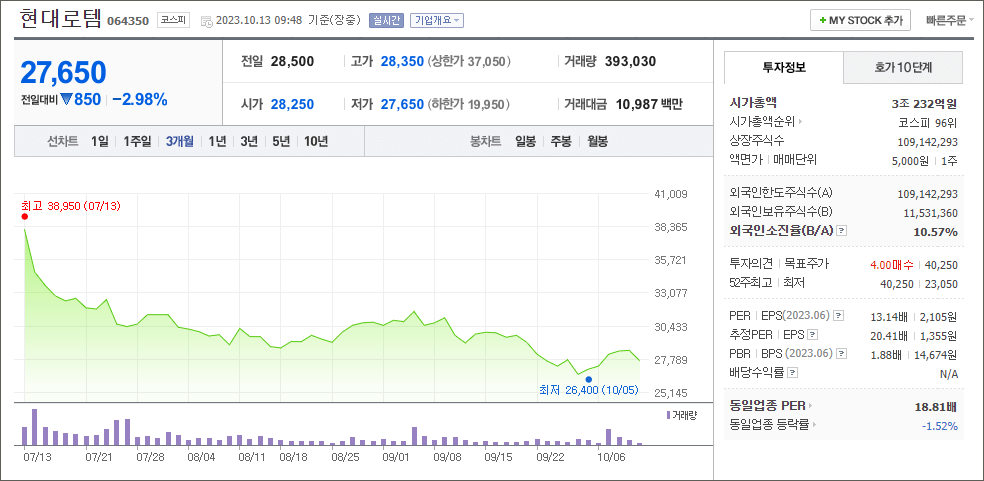This screenshot has height=481, width=984.
Task: Click the 거래량 value 393,030
Action: (631, 62)
